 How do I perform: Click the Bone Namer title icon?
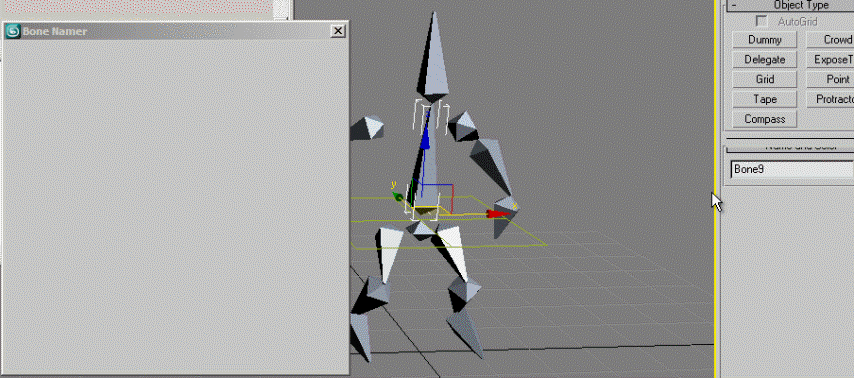click(x=13, y=31)
